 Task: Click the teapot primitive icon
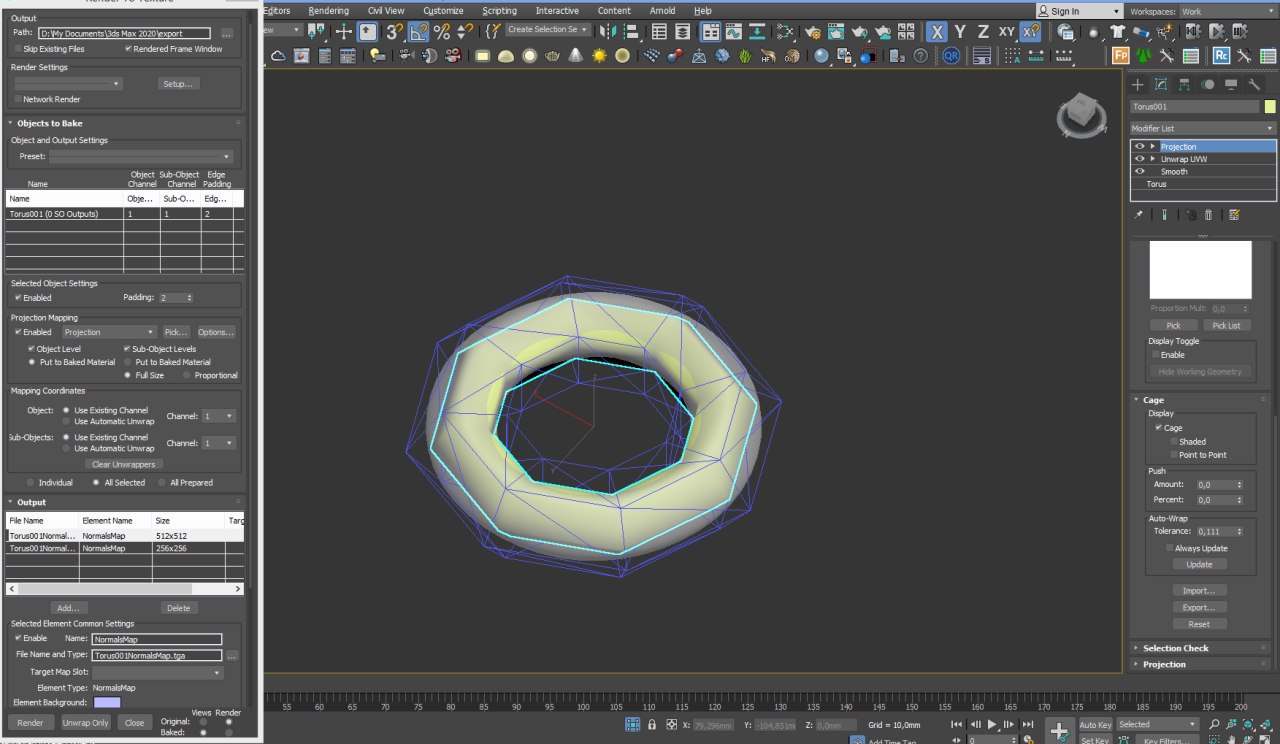pyautogui.click(x=552, y=56)
